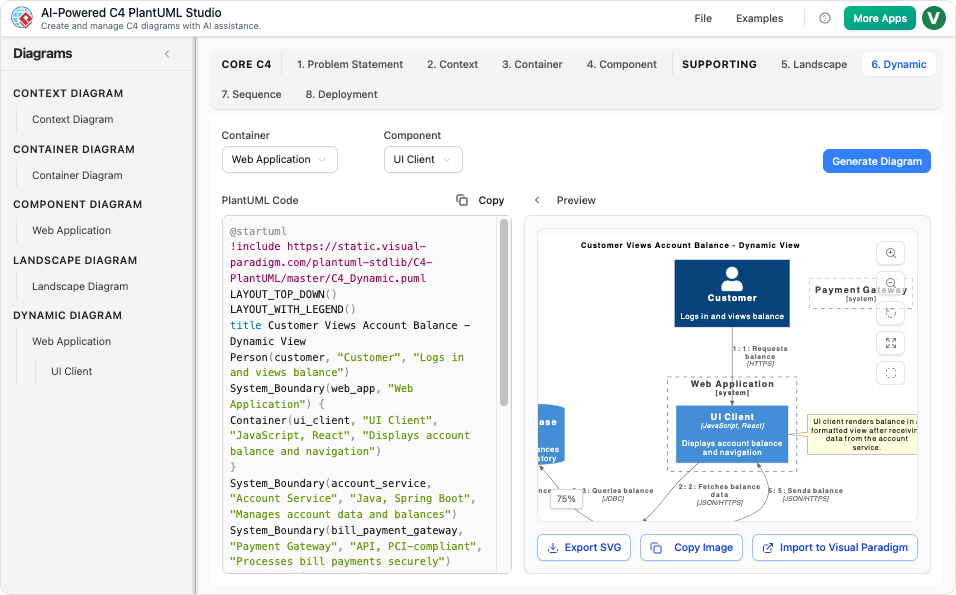Screen dimensions: 956x595
Task: Reset the preview view with the refresh icon
Action: coord(890,313)
